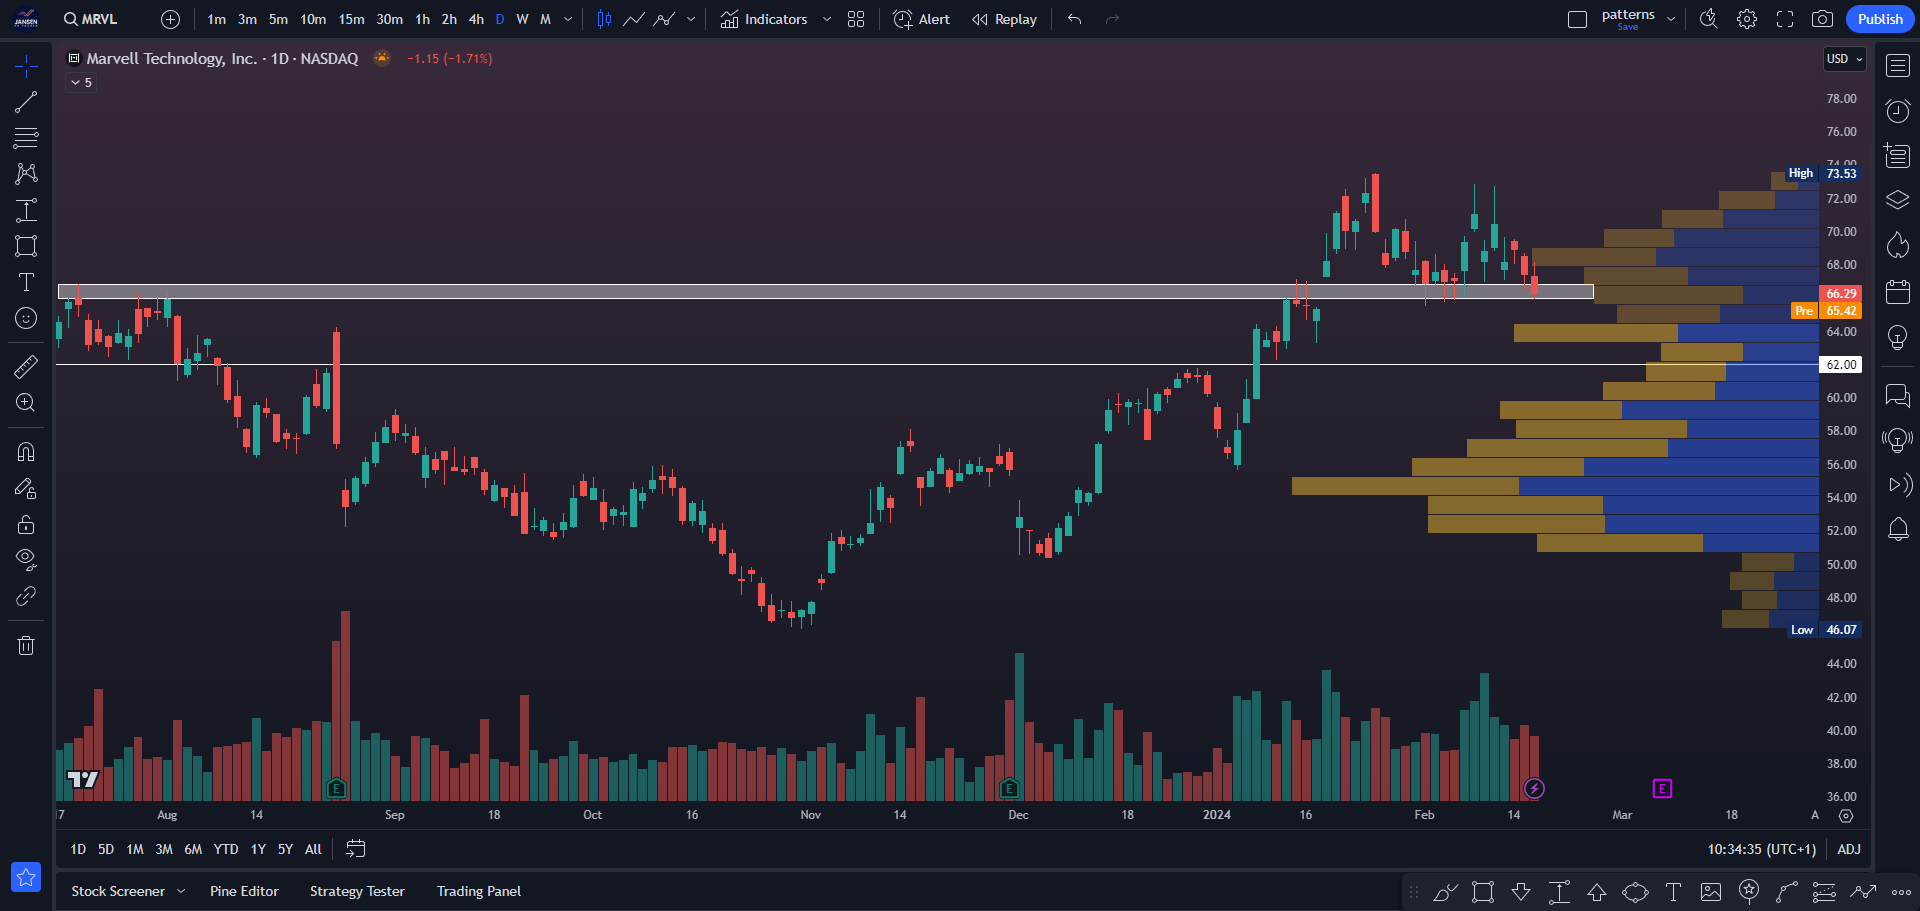Toggle magnet mode for drawings
The width and height of the screenshot is (1920, 911).
click(26, 451)
